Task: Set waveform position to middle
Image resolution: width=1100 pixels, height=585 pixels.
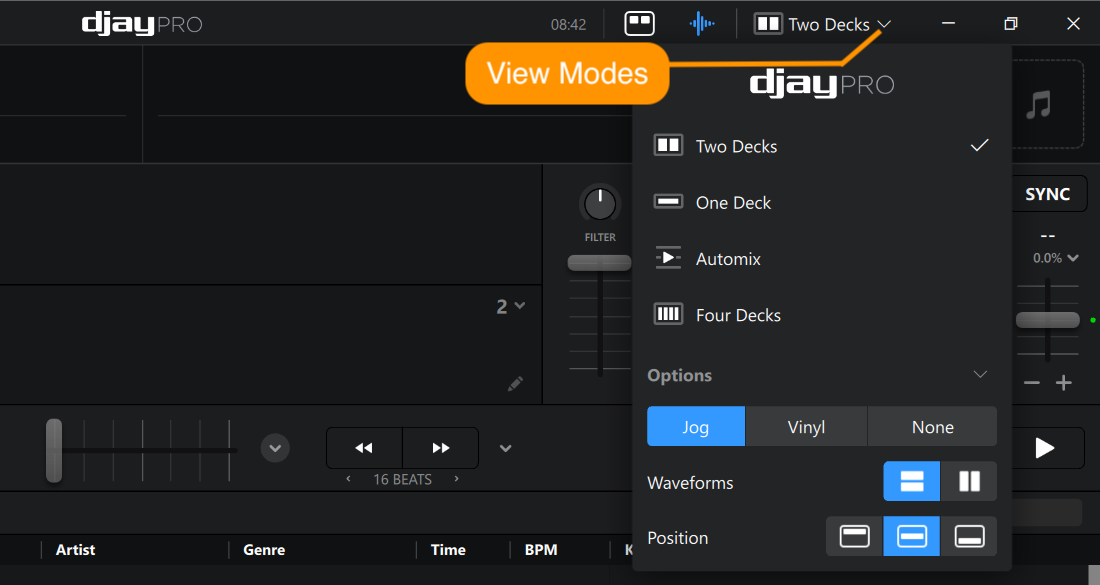Action: (x=911, y=537)
